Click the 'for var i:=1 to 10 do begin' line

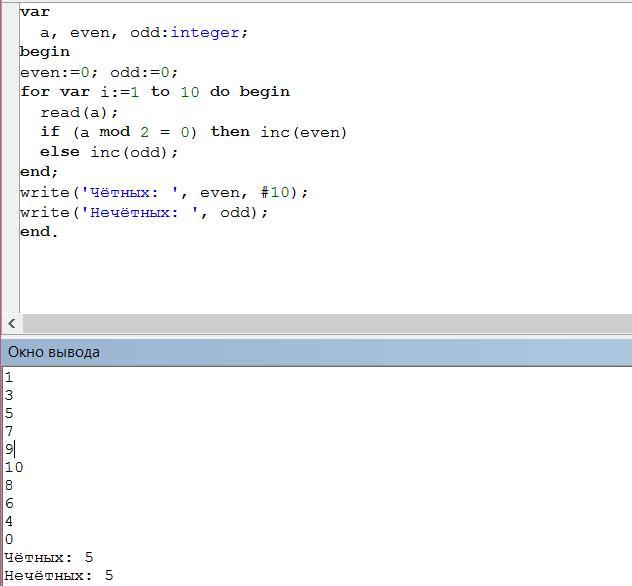pos(155,91)
